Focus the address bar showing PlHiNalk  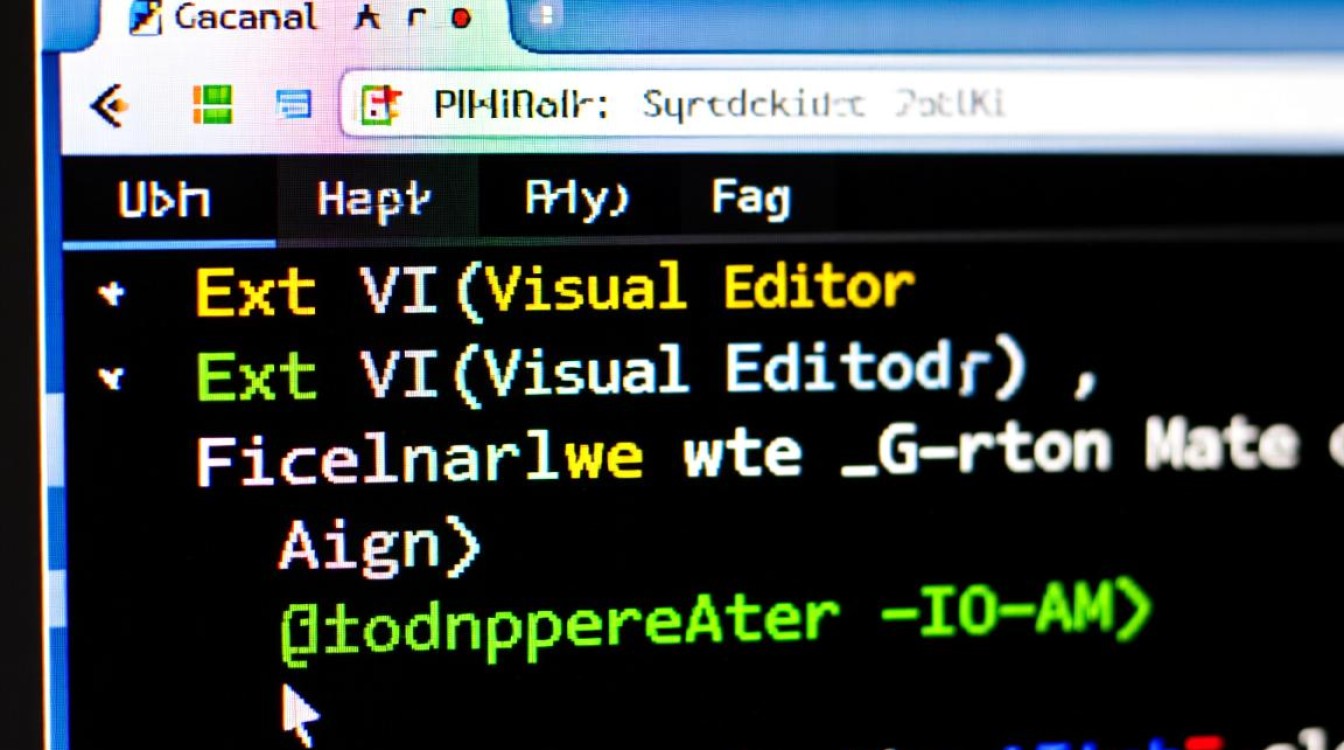pos(840,104)
